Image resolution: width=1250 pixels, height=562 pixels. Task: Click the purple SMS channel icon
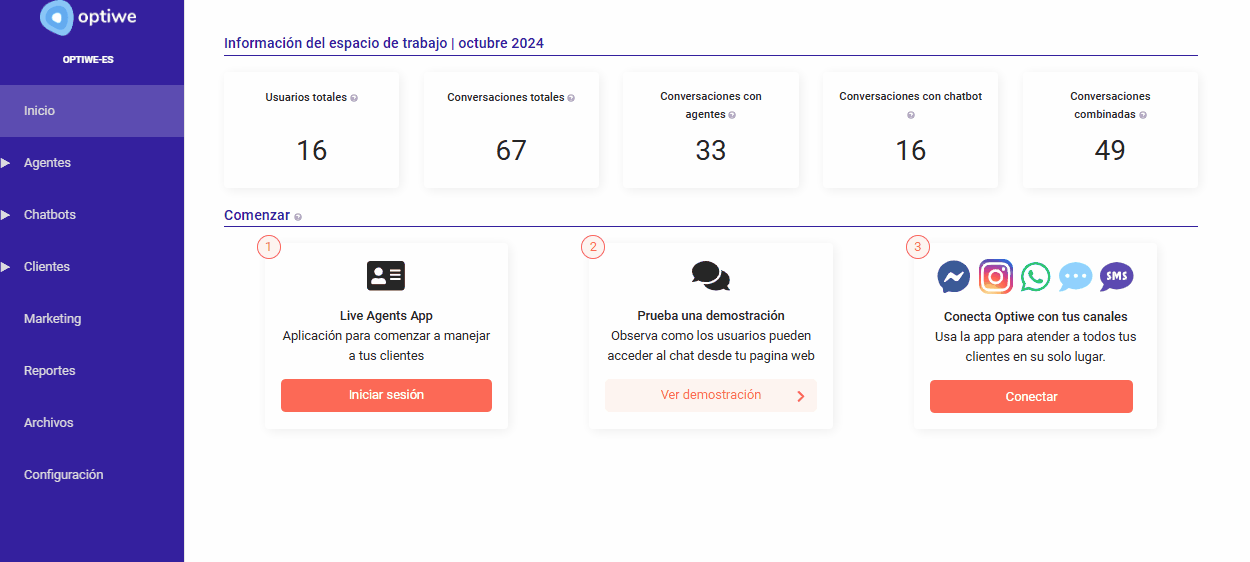(1116, 276)
